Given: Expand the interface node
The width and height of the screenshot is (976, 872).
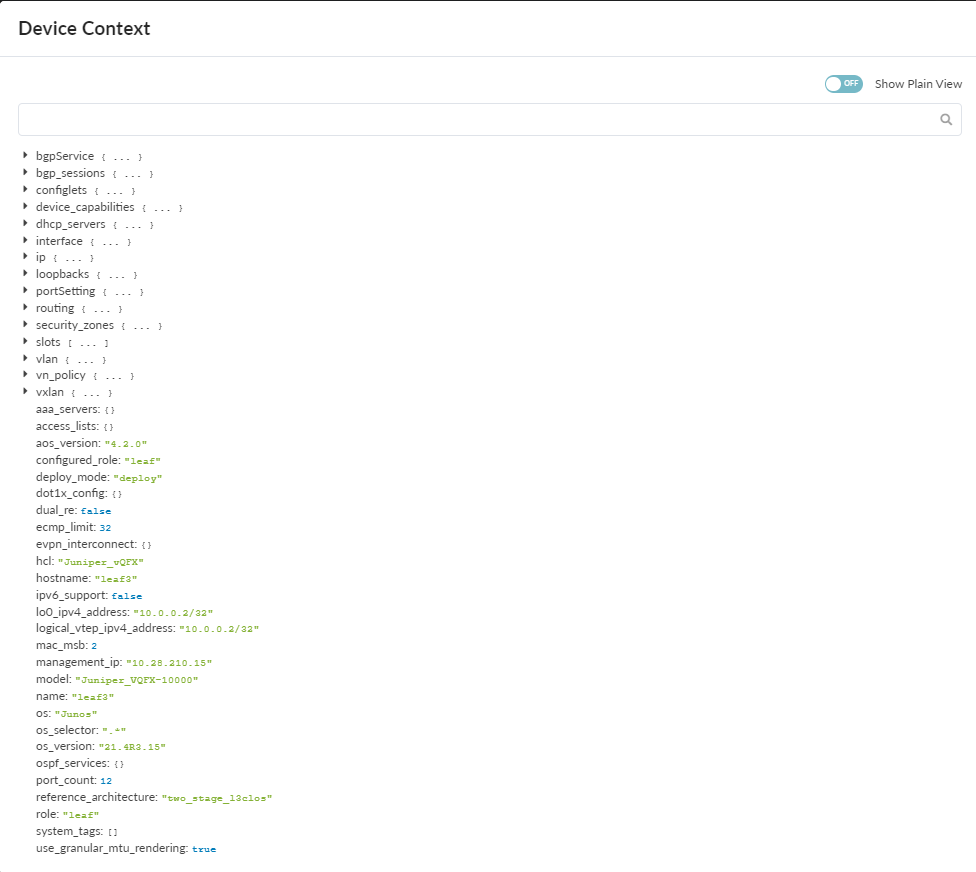Looking at the screenshot, I should pos(26,241).
